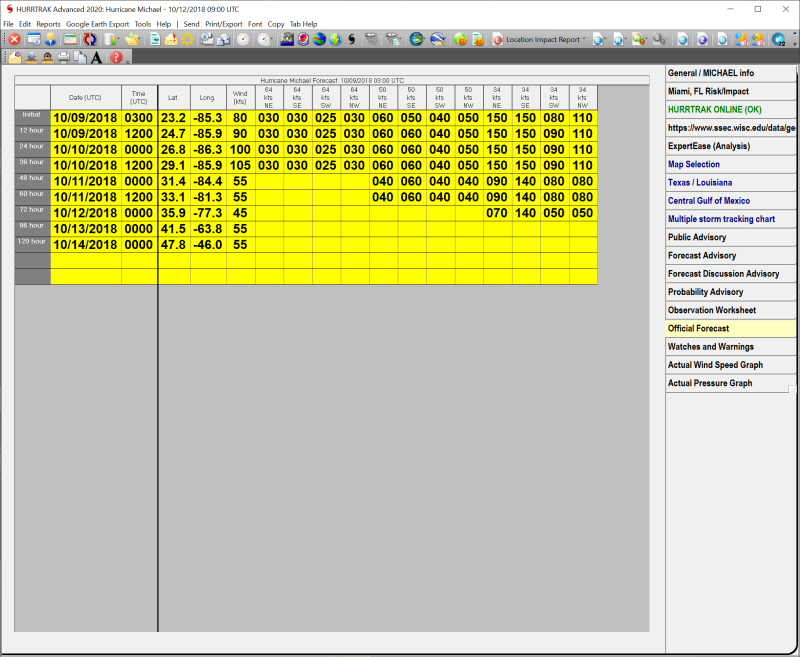
Task: Click the open folder toolbar icon
Action: 131,40
